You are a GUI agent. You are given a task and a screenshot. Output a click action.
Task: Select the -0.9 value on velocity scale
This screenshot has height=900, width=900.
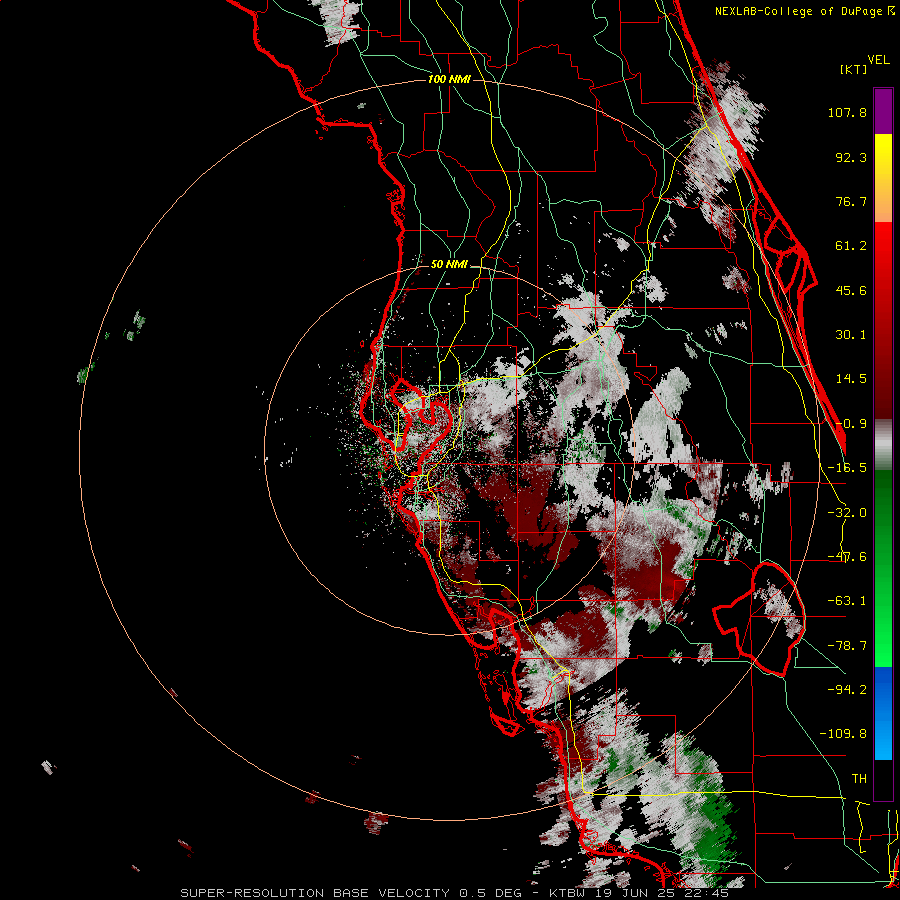point(851,424)
